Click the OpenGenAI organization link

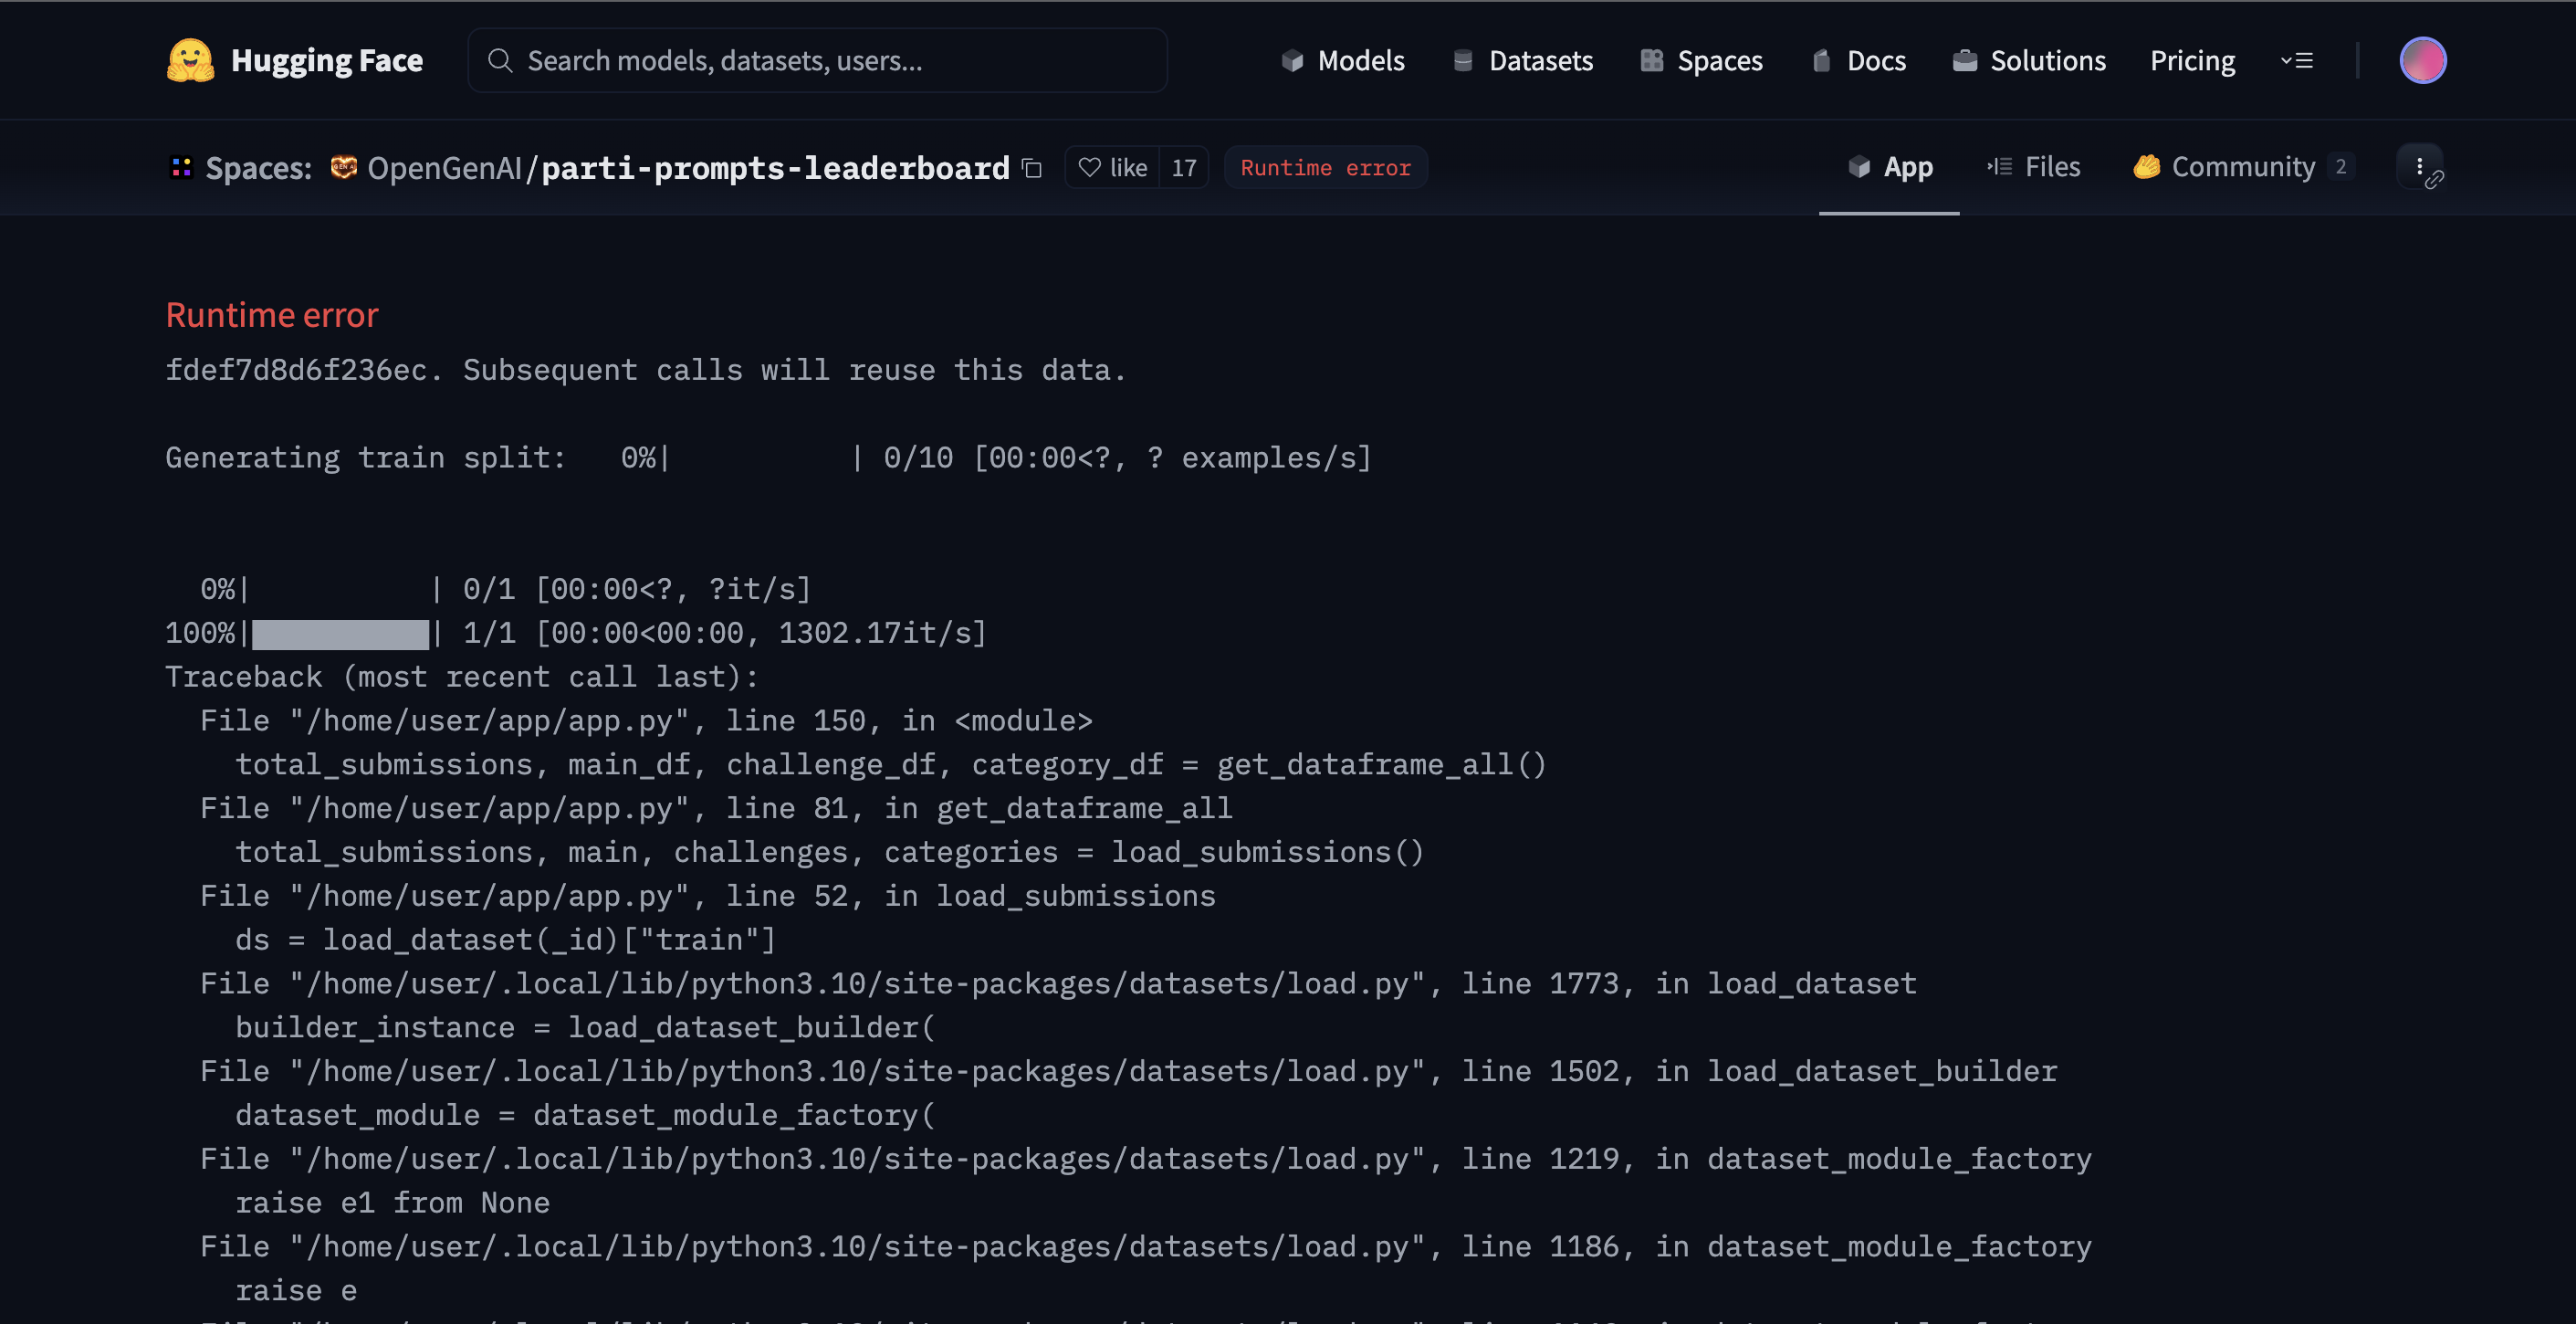pyautogui.click(x=444, y=168)
